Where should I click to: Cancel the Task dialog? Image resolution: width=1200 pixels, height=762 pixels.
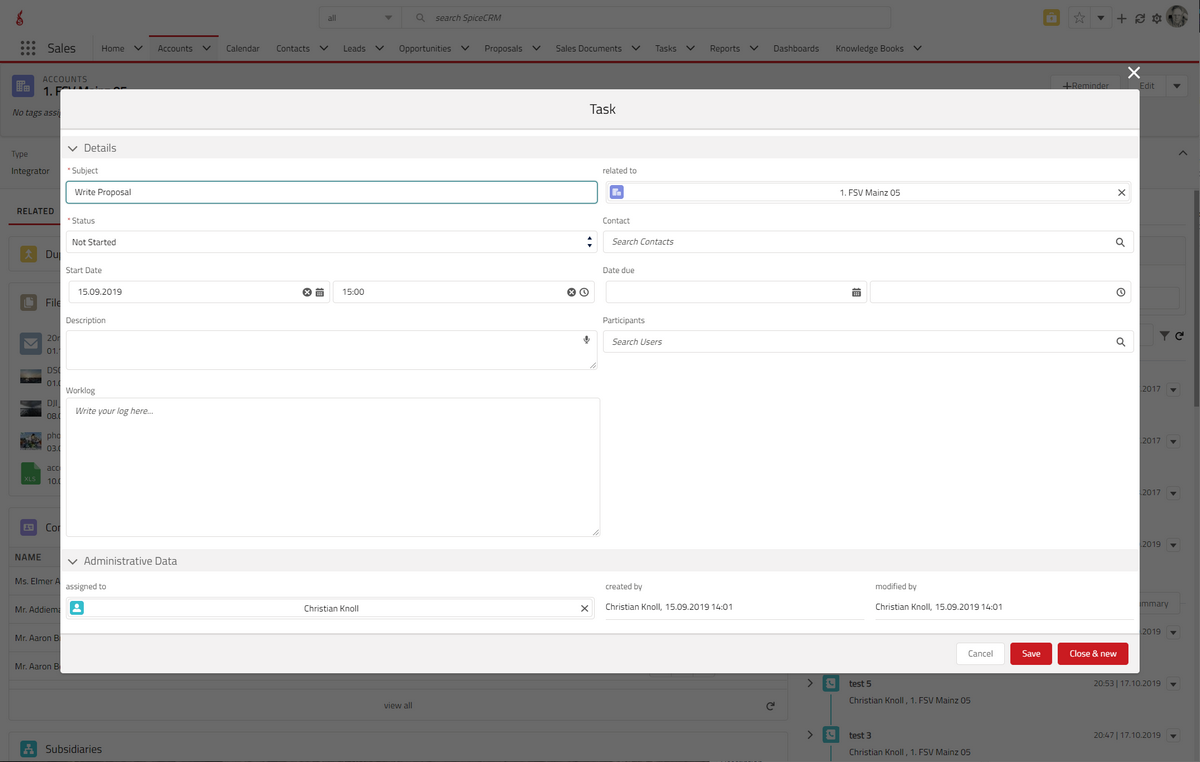click(x=980, y=653)
